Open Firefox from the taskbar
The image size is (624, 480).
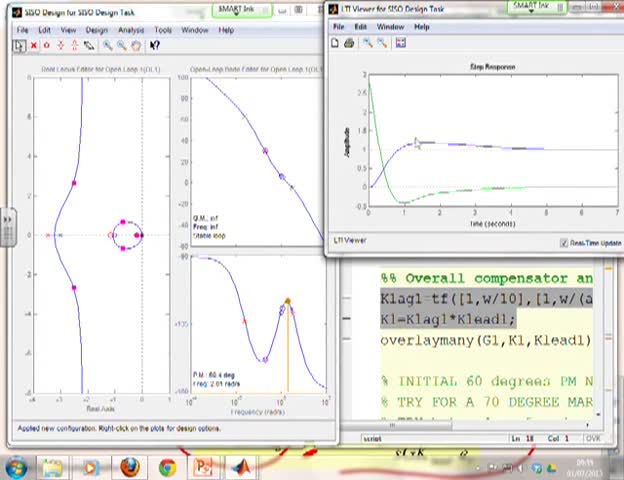point(130,467)
